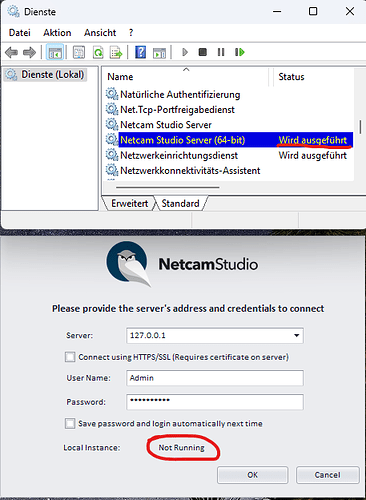Image resolution: width=366 pixels, height=500 pixels.
Task: Click gear icon of Netzwerkeinrichtungsdienst
Action: coord(112,155)
